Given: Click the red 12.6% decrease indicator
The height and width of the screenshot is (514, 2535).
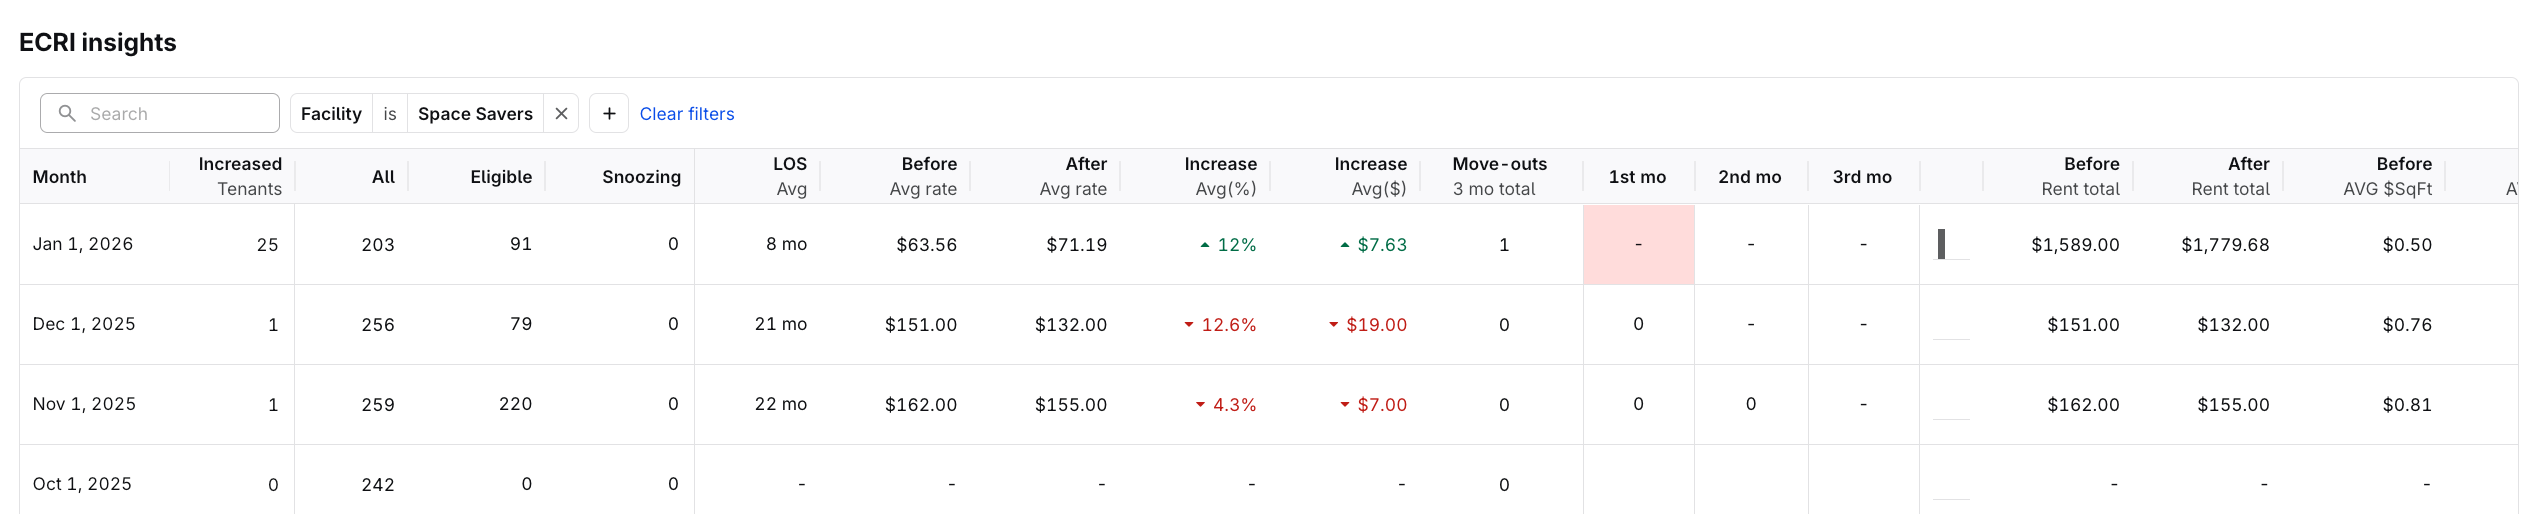Looking at the screenshot, I should 1220,324.
